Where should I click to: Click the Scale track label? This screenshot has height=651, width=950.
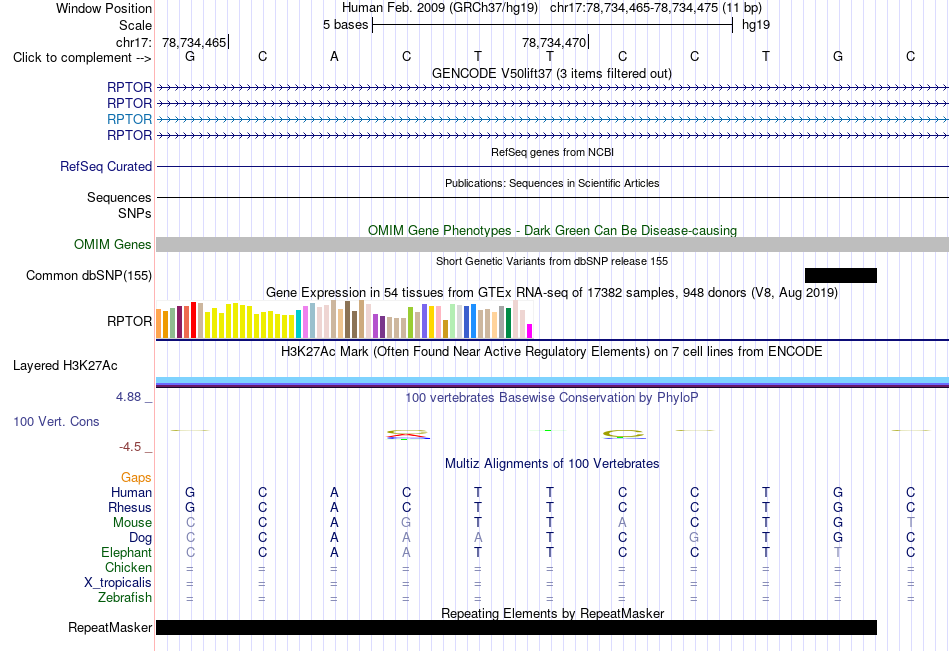pyautogui.click(x=135, y=25)
